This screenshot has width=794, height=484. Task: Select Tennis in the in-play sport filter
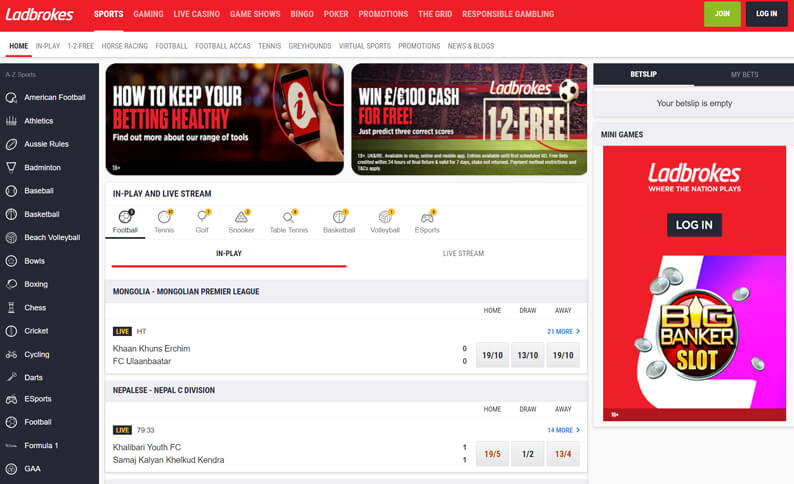click(164, 222)
